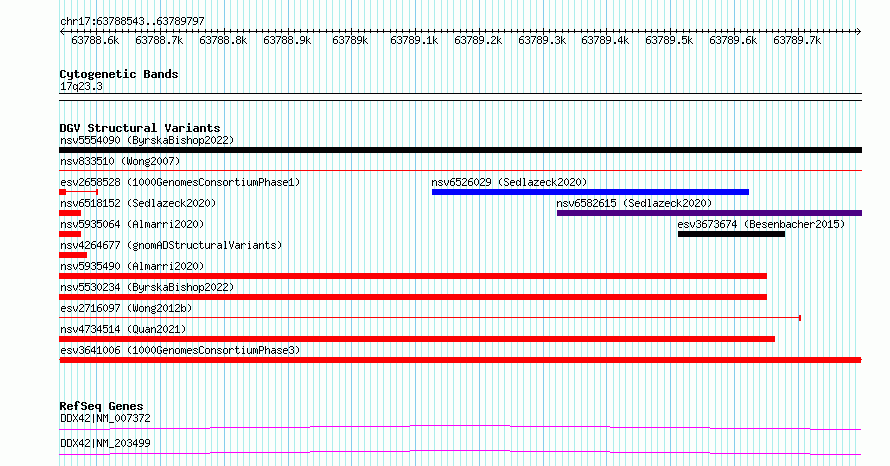This screenshot has height=466, width=890.
Task: Click the short red nsv4264677 variant bar
Action: [x=73, y=255]
